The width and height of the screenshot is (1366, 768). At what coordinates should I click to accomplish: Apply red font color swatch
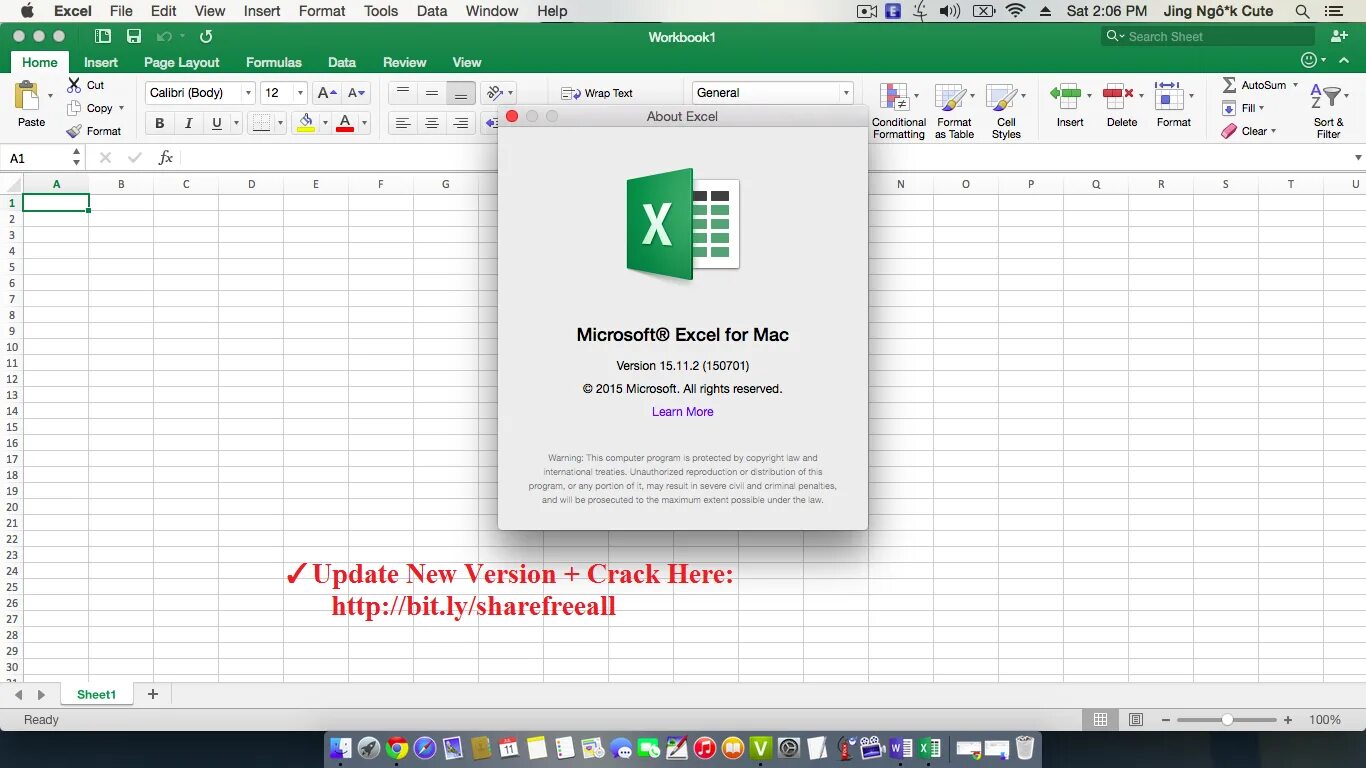[x=345, y=123]
